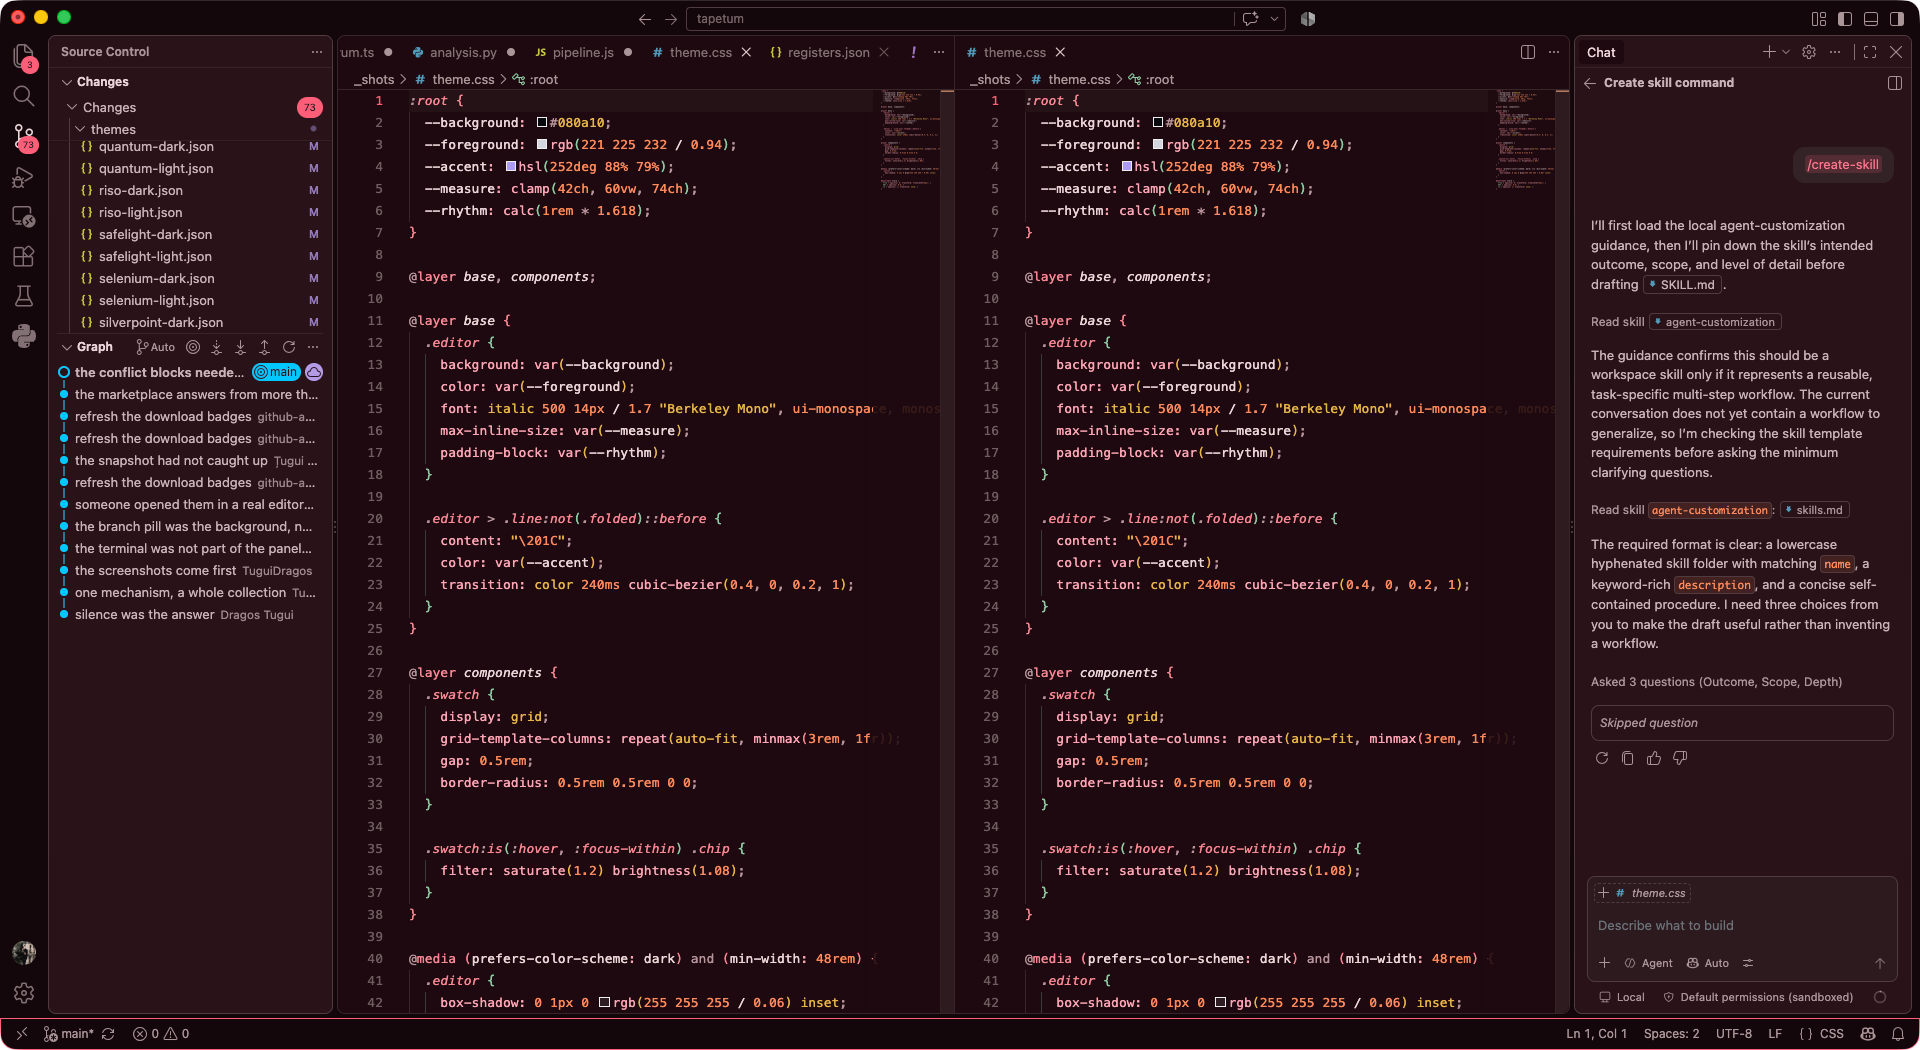Open the Auto model picker
Viewport: 1920px width, 1050px height.
pyautogui.click(x=1708, y=963)
